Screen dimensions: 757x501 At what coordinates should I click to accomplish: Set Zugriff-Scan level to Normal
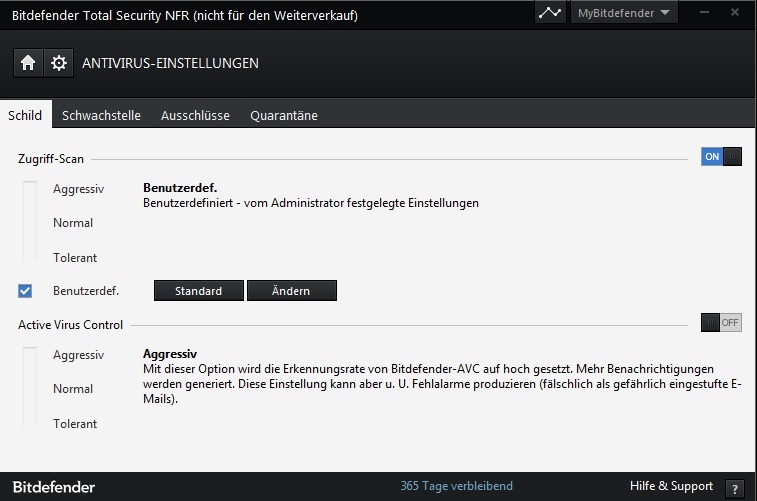click(x=73, y=223)
